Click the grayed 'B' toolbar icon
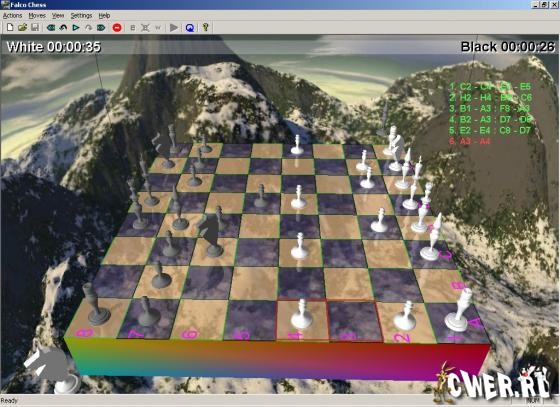 (x=133, y=27)
